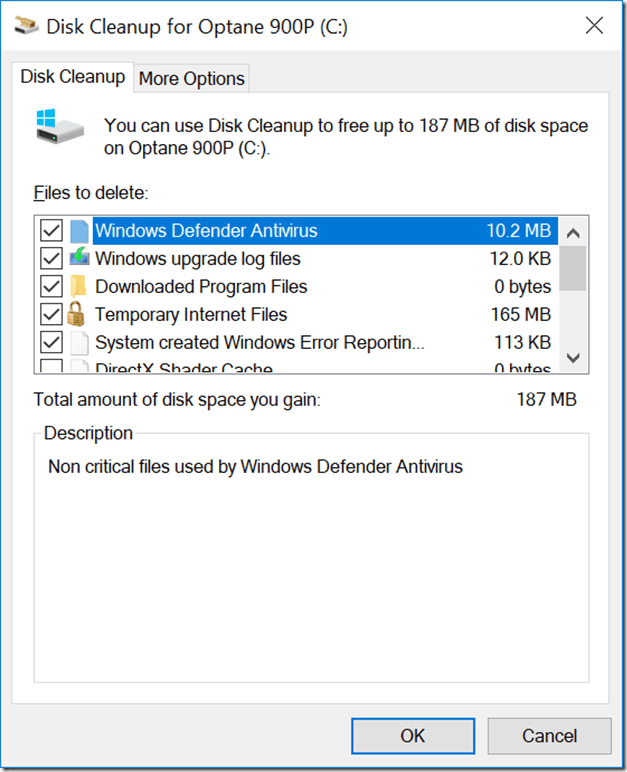627x772 pixels.
Task: Select the Downloaded Program Files row
Action: pyautogui.click(x=298, y=287)
